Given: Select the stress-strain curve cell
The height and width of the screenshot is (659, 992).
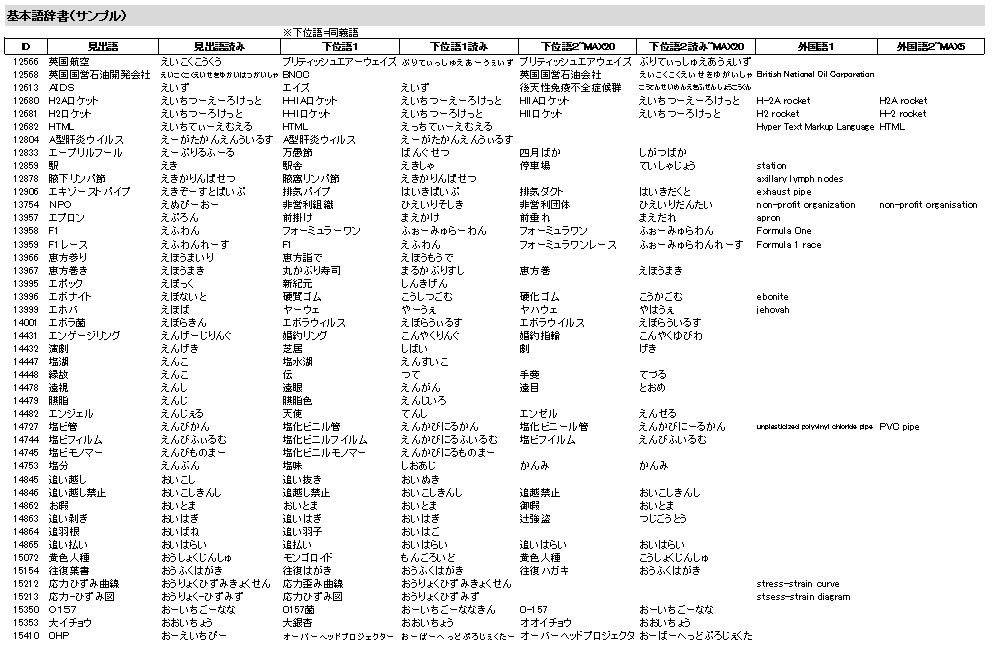Looking at the screenshot, I should (798, 584).
